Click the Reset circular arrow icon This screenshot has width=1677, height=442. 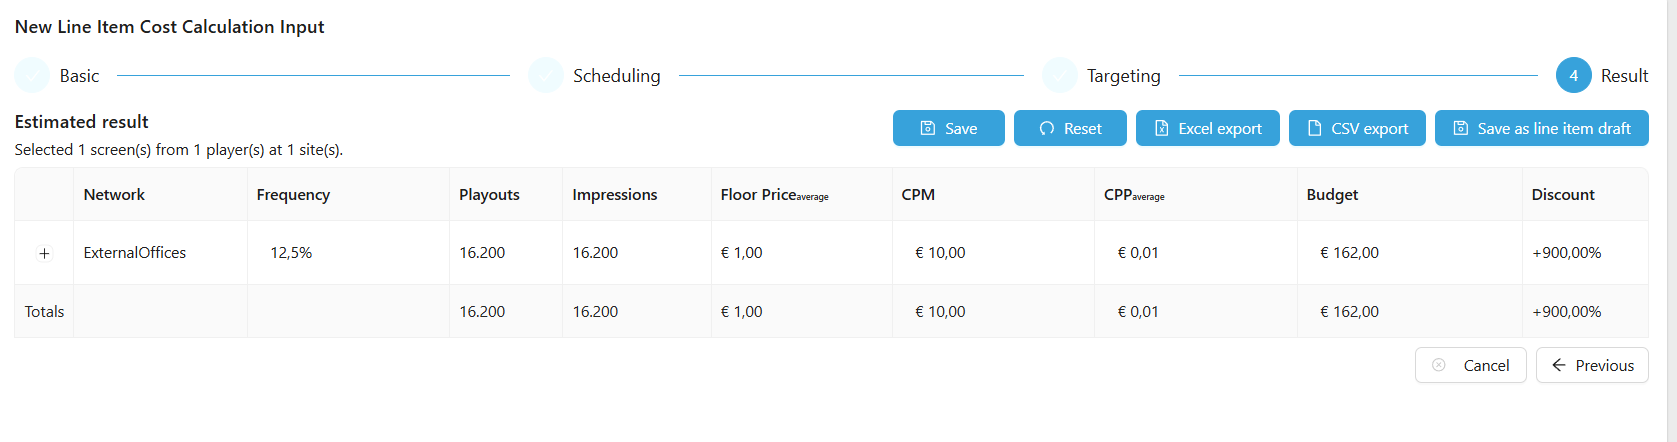1047,128
